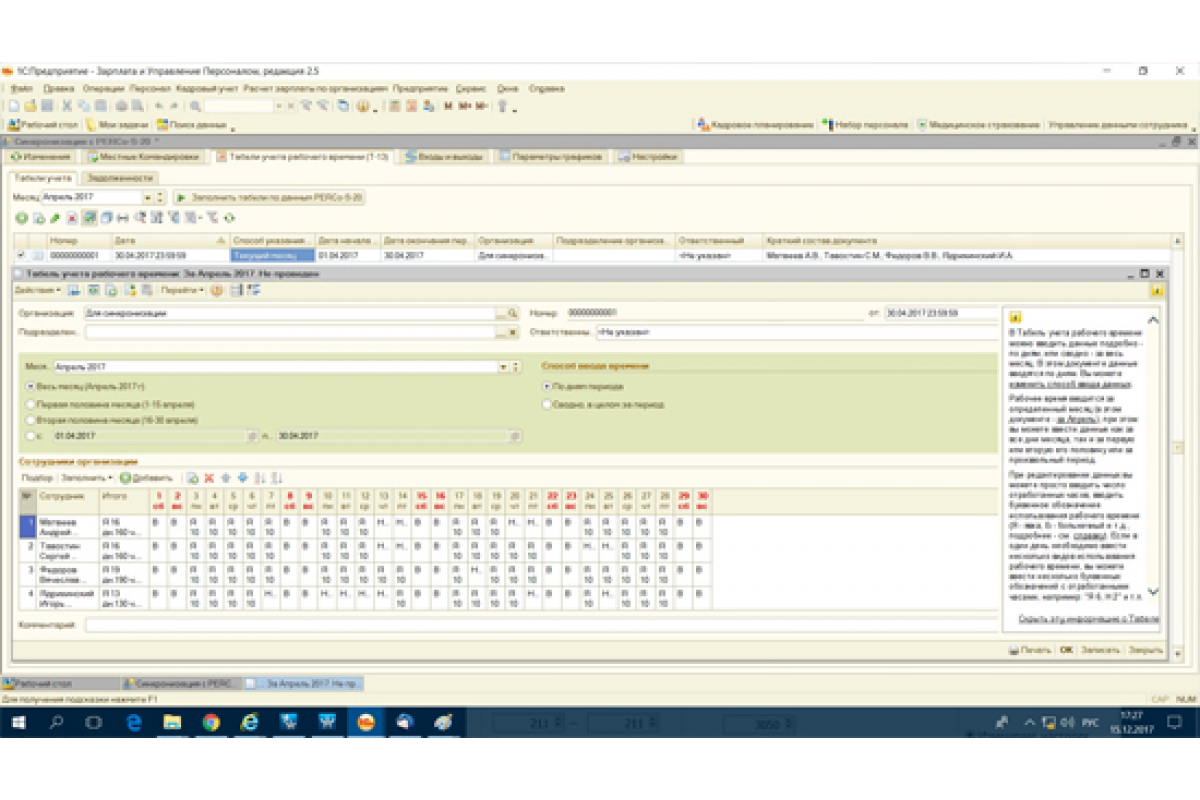Click the red delete mark icon in the list toolbar
The image size is (1200, 800).
point(72,217)
